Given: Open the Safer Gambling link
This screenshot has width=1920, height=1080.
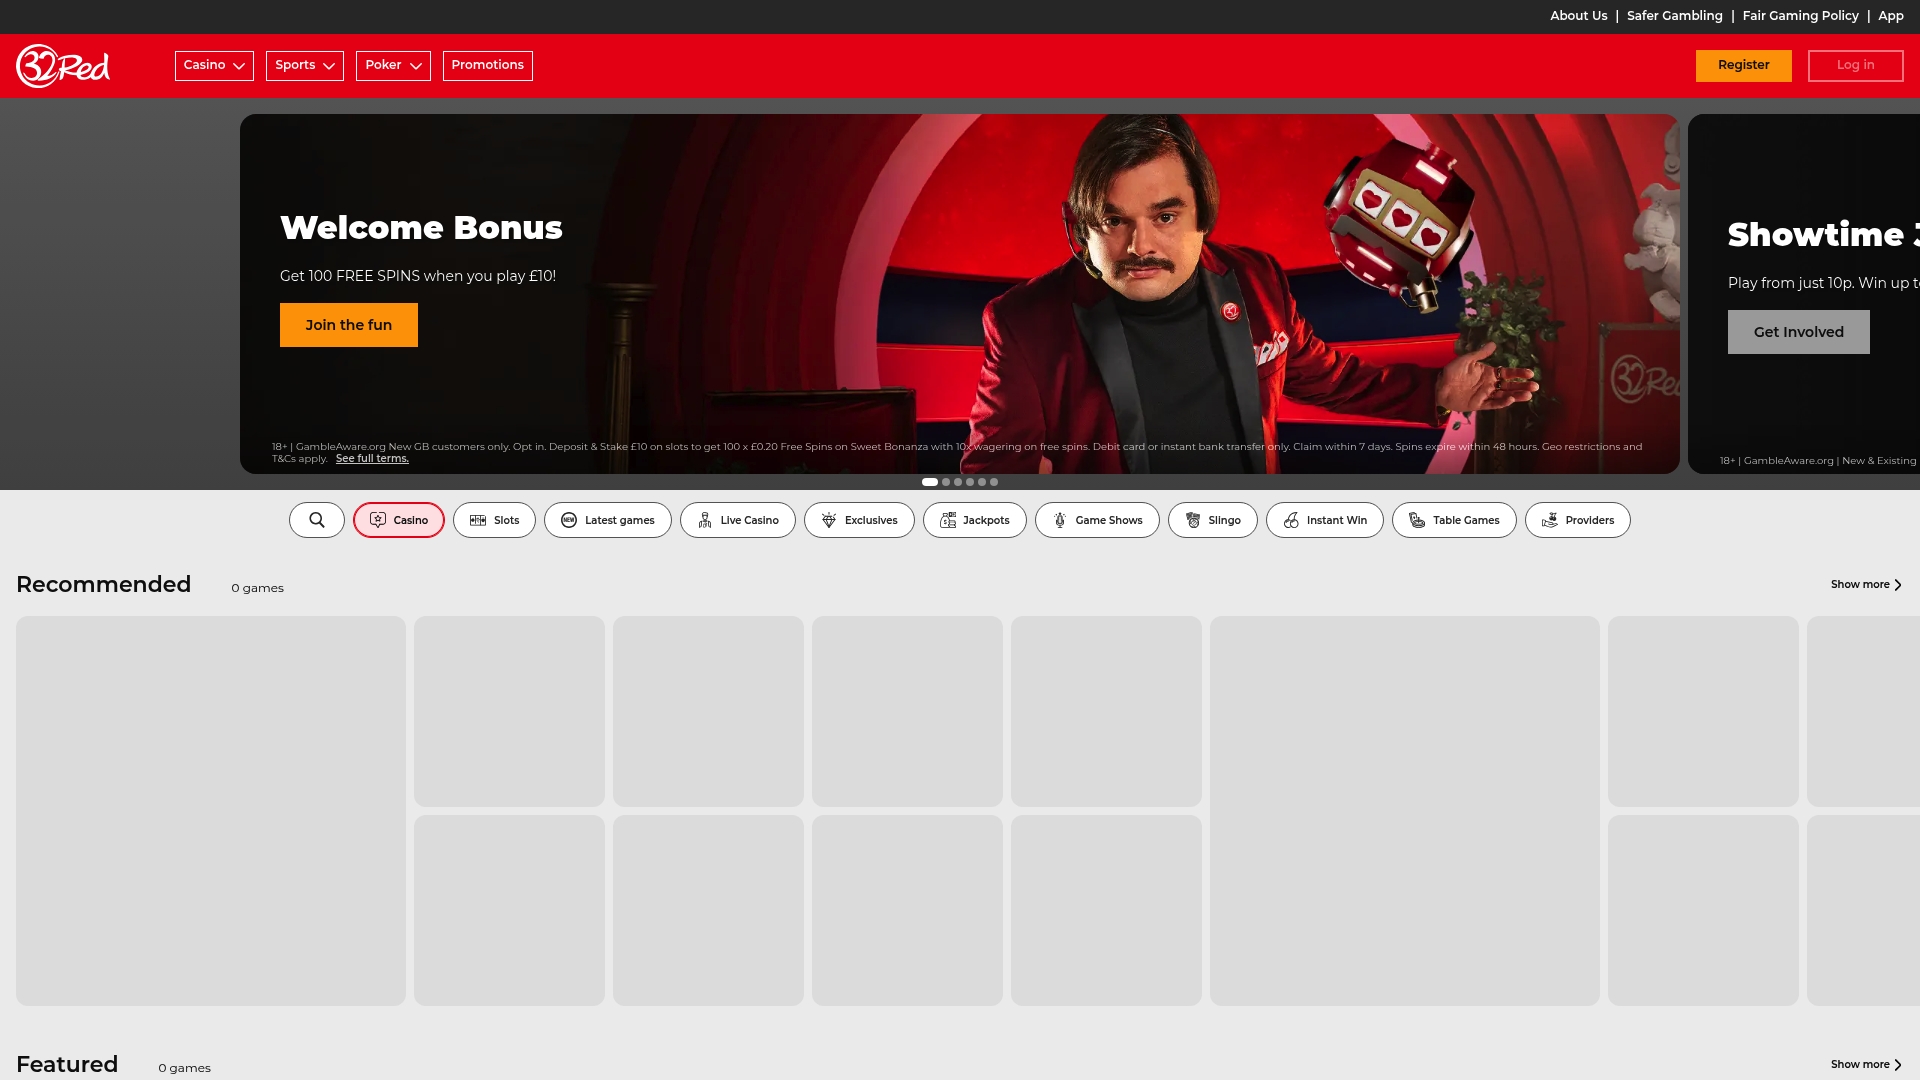Looking at the screenshot, I should click(1675, 16).
